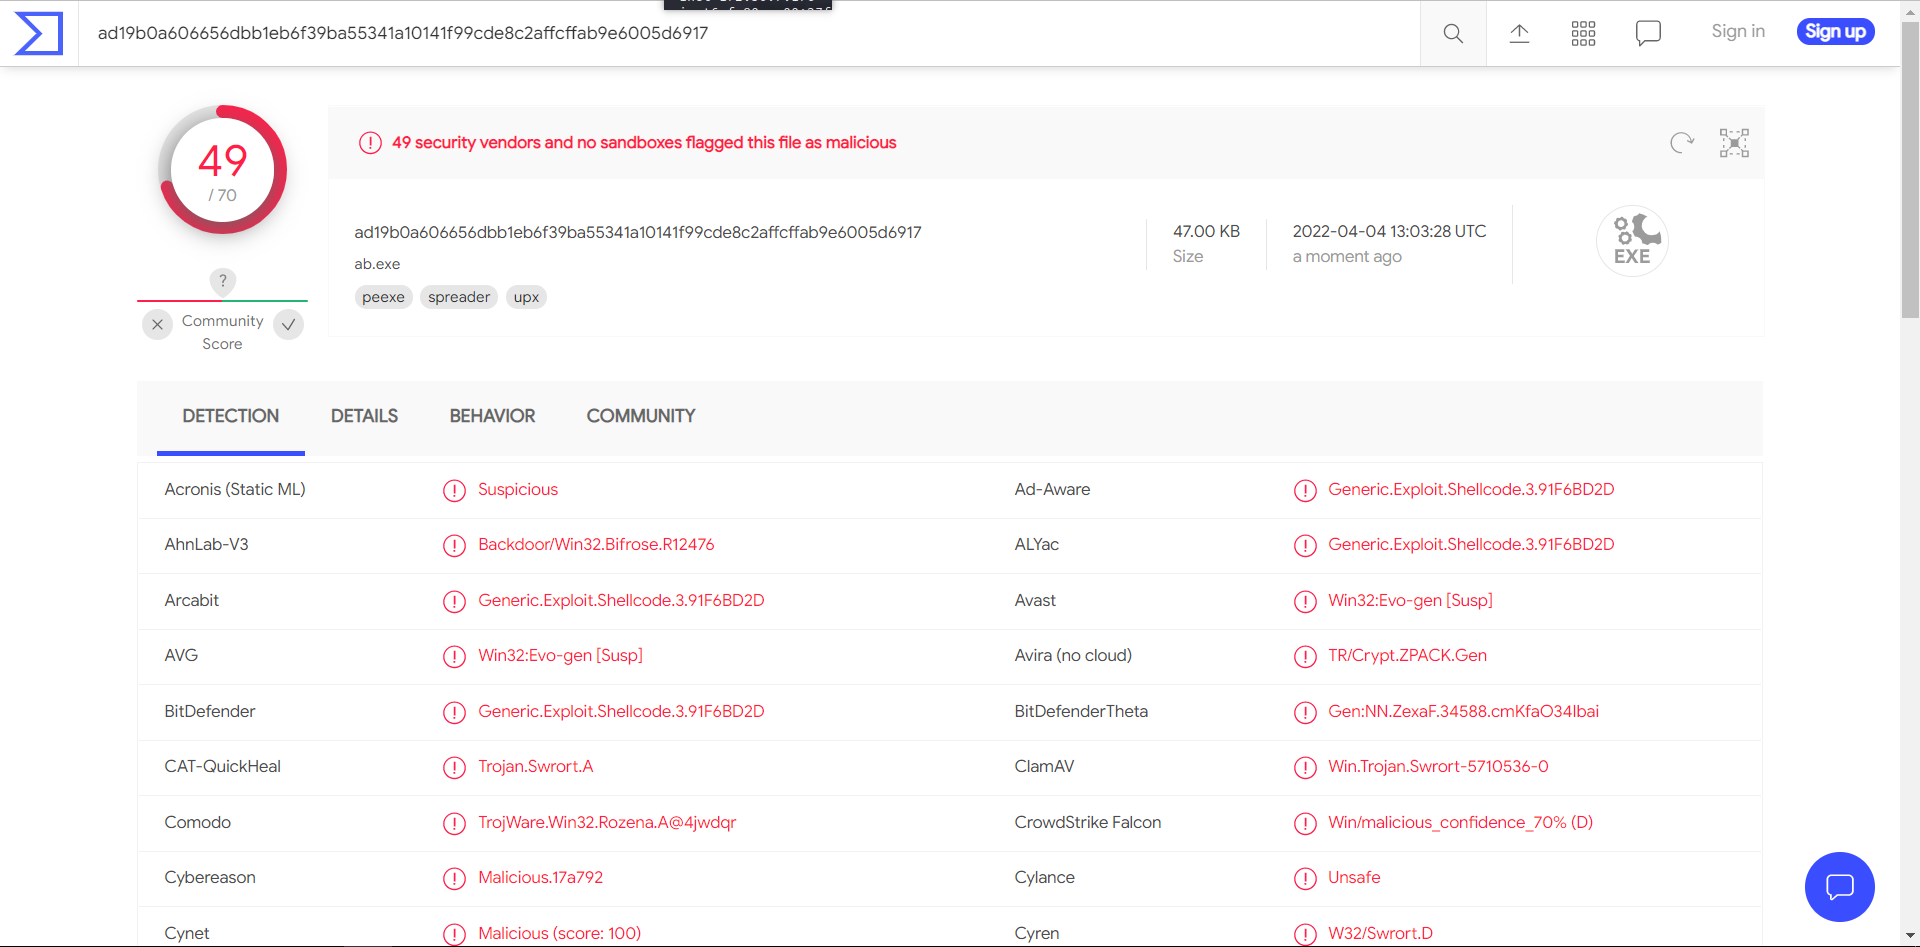Click the Malicious (score: 100) result
The image size is (1920, 947).
click(x=559, y=934)
